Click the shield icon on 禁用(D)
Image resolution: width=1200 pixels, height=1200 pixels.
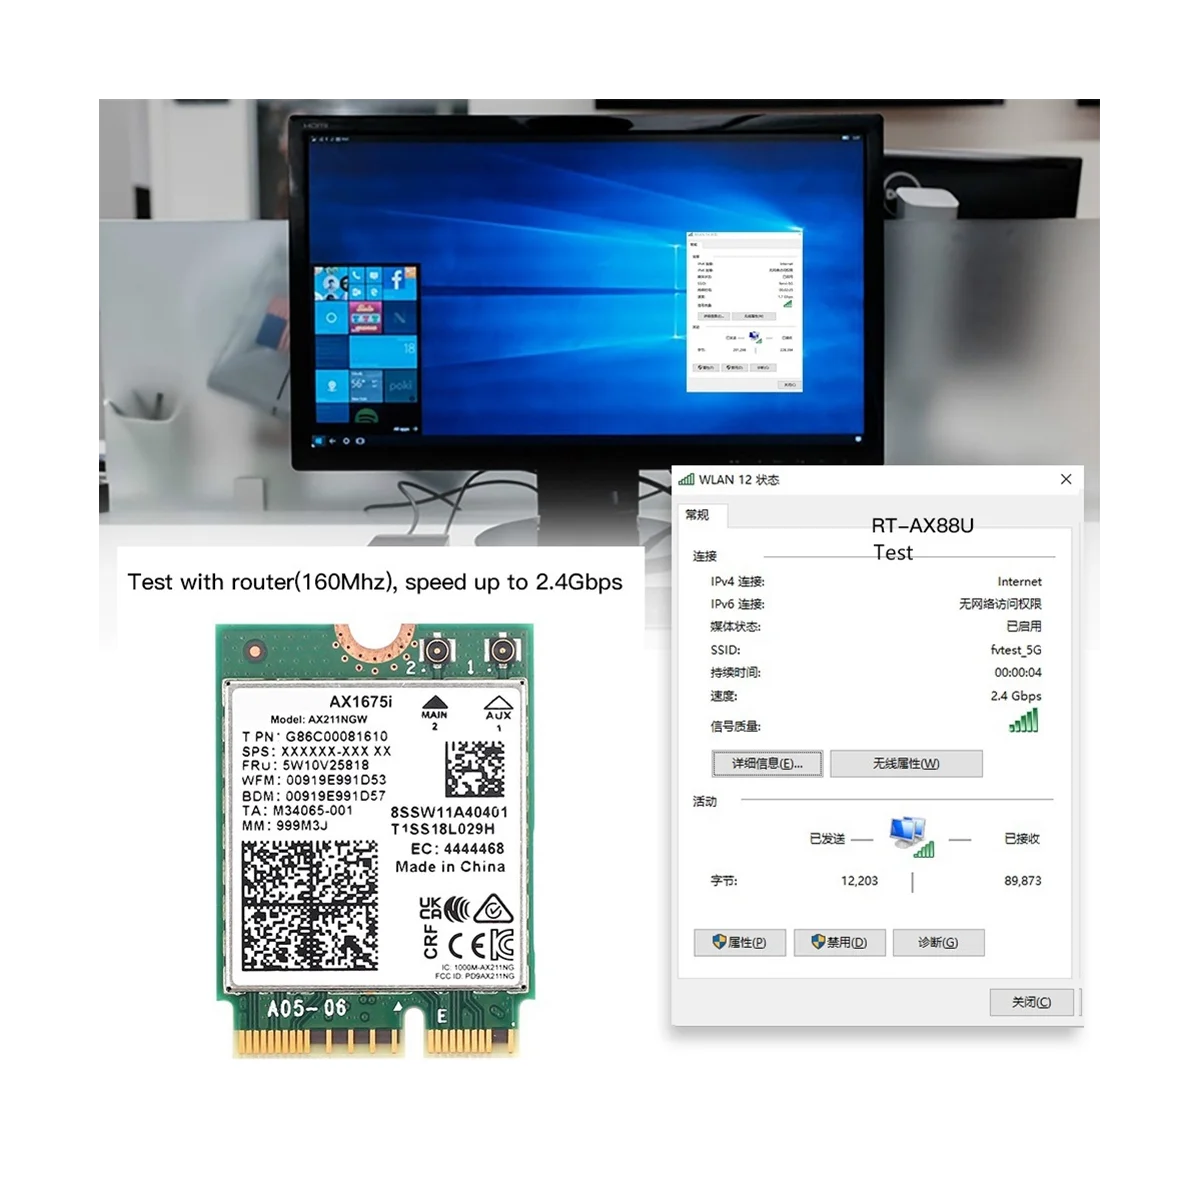(x=818, y=942)
